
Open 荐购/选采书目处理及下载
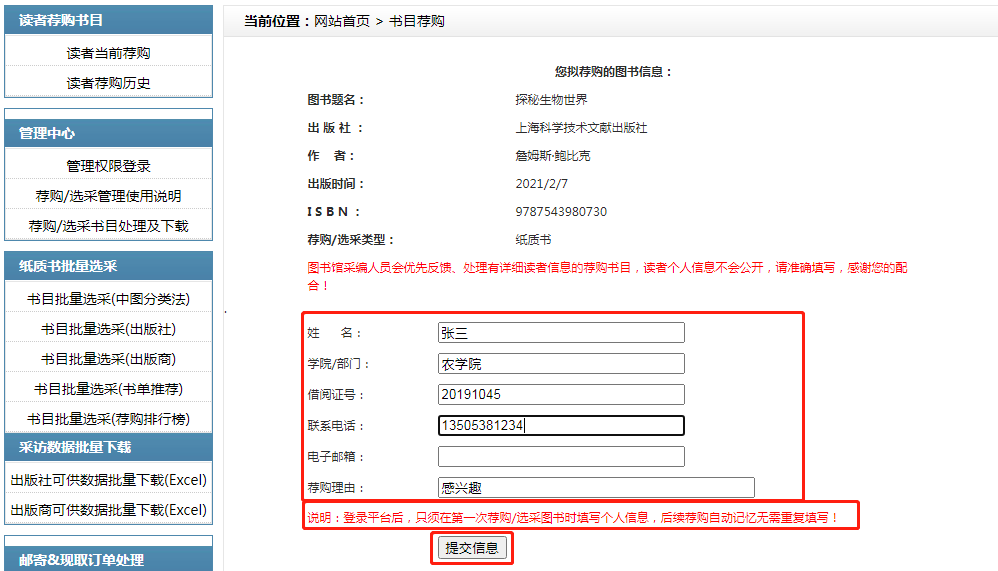tap(108, 226)
